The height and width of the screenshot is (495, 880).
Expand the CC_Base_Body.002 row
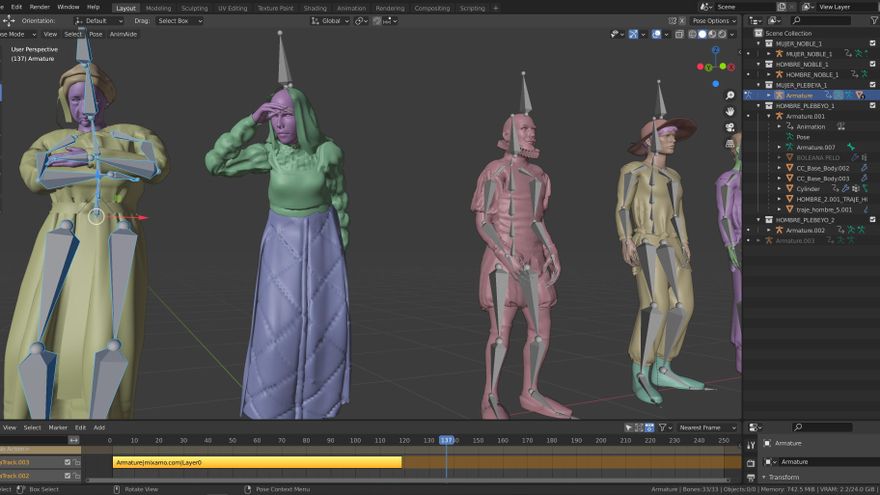tap(780, 168)
